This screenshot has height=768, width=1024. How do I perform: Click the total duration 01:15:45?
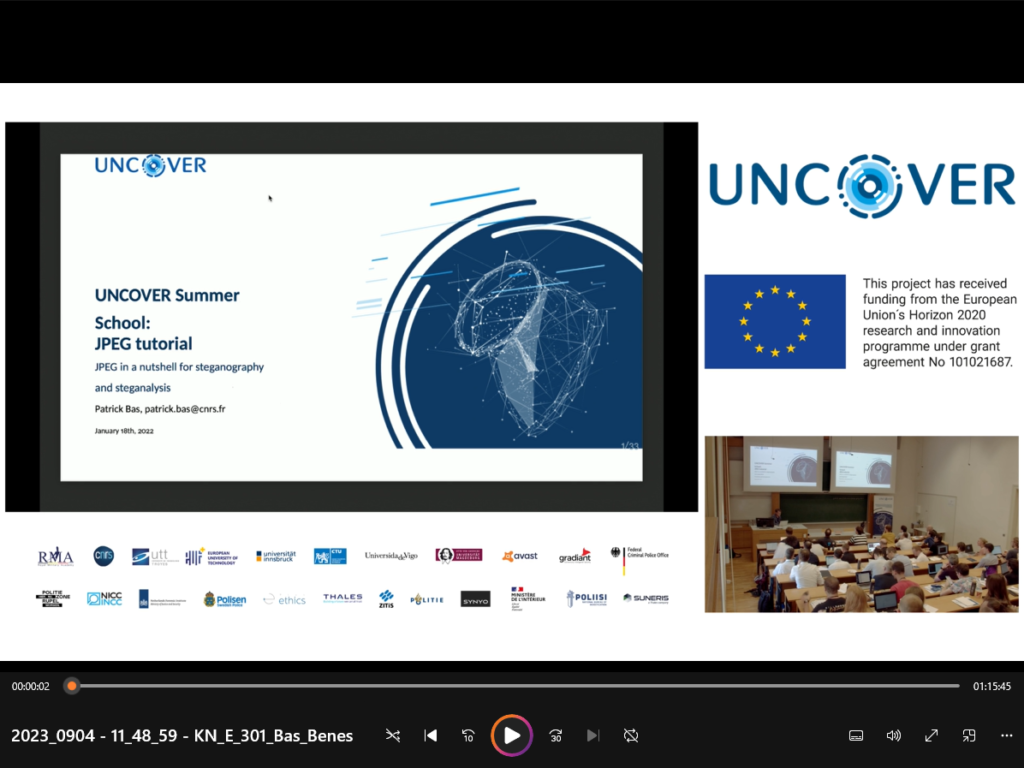click(x=992, y=686)
